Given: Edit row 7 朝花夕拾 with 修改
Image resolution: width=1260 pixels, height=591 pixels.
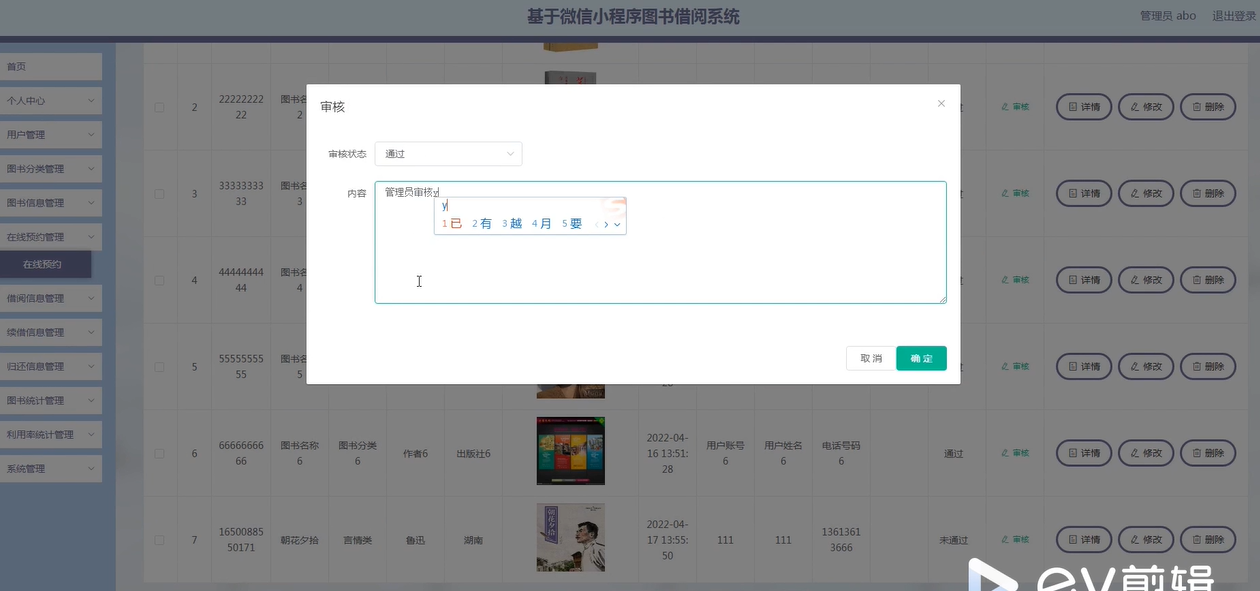Looking at the screenshot, I should coord(1146,540).
